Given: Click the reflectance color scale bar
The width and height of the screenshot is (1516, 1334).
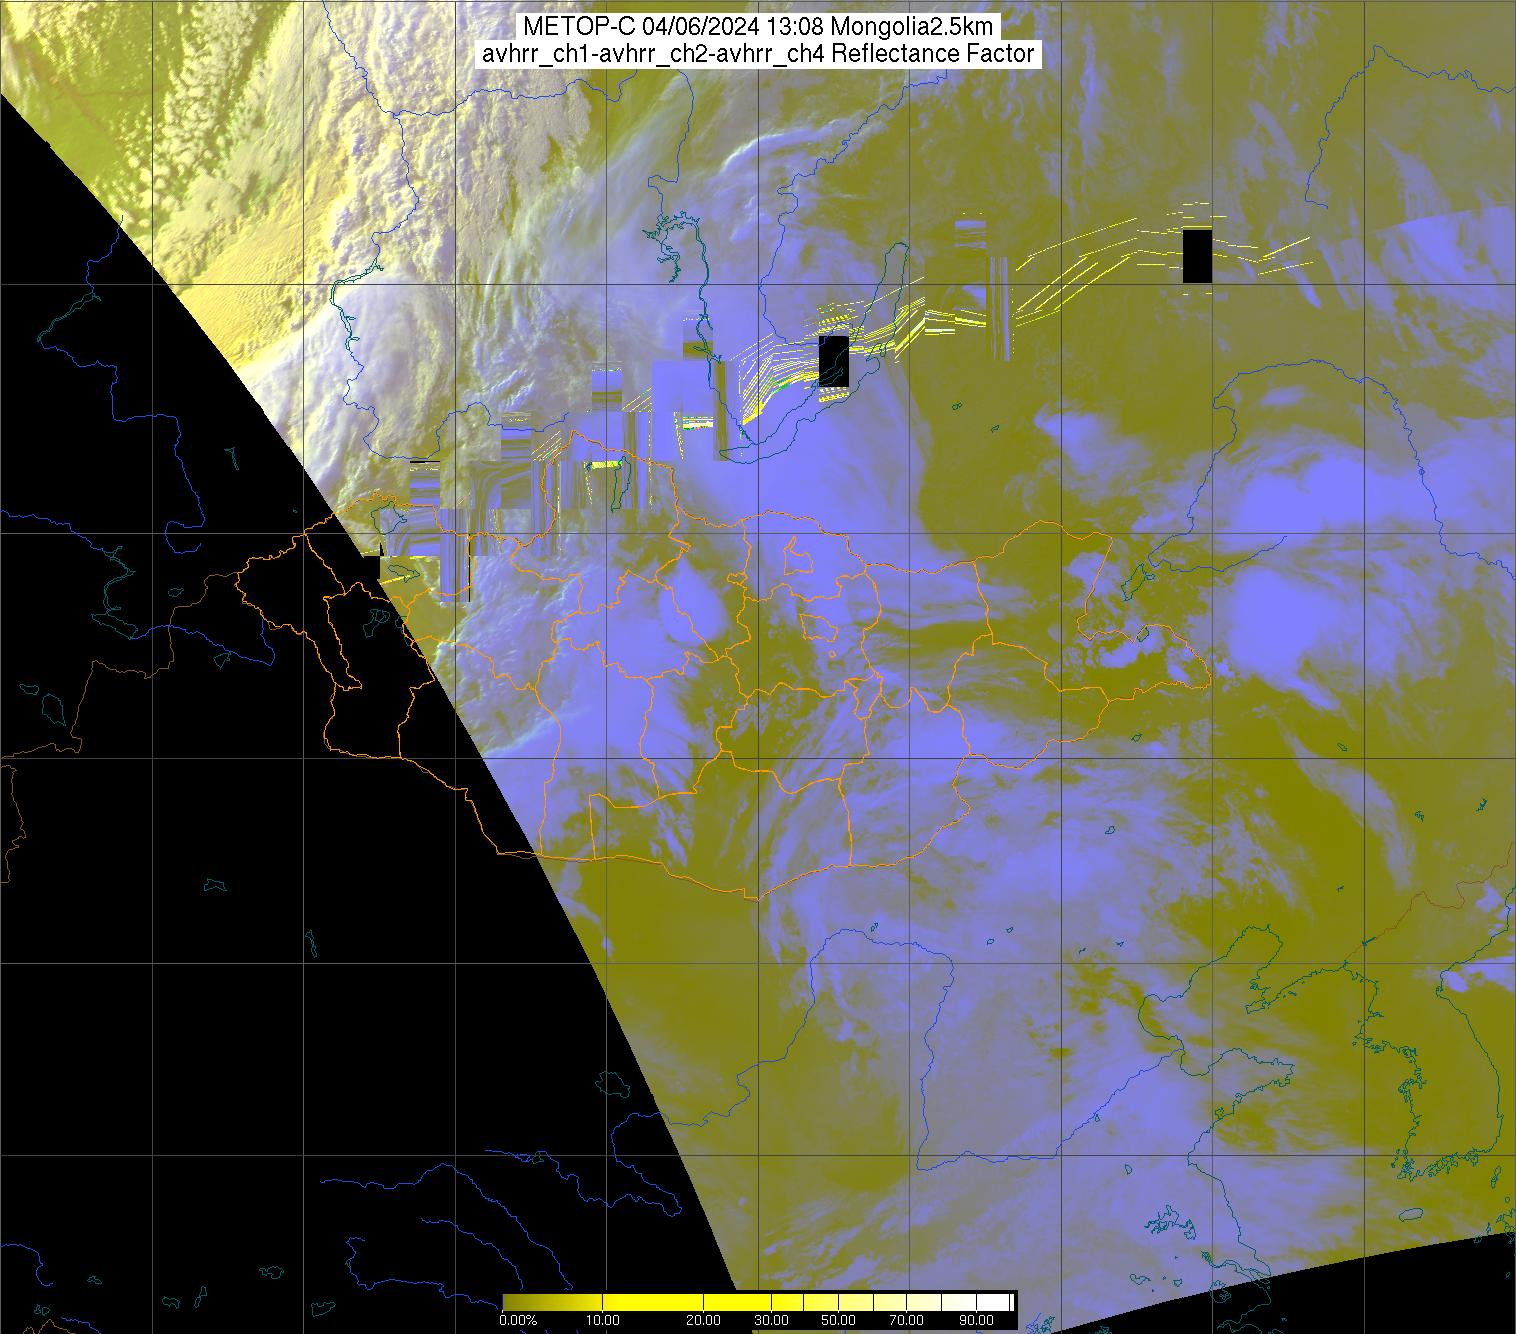Looking at the screenshot, I should click(x=758, y=1302).
